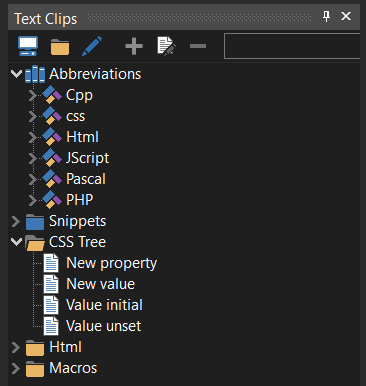
Task: Click the JScript abbreviation icon
Action: [52, 158]
